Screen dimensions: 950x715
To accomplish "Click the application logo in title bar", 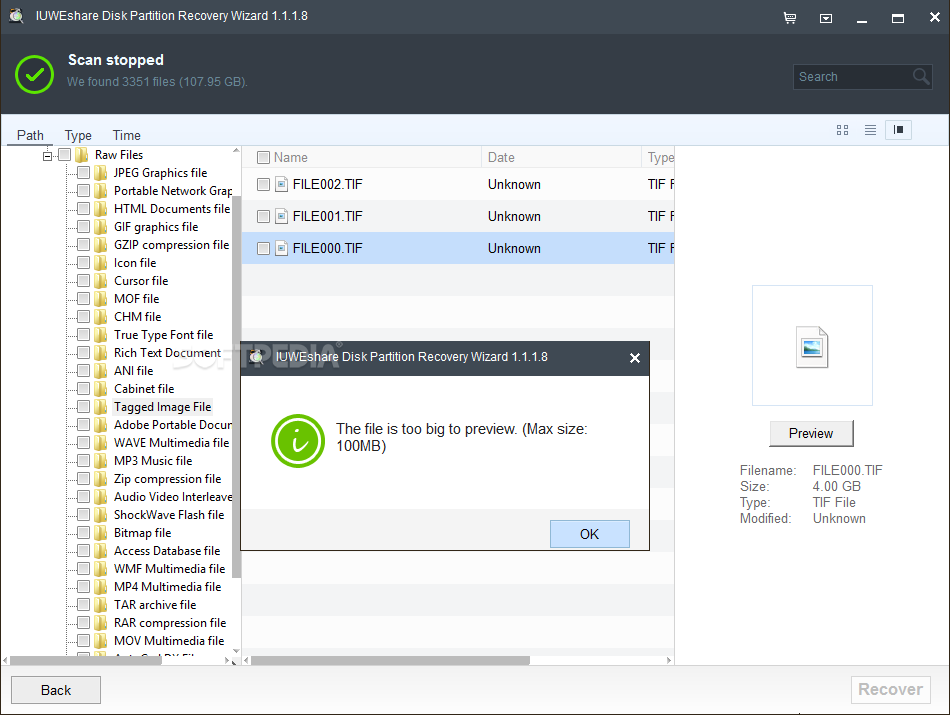I will [x=16, y=16].
